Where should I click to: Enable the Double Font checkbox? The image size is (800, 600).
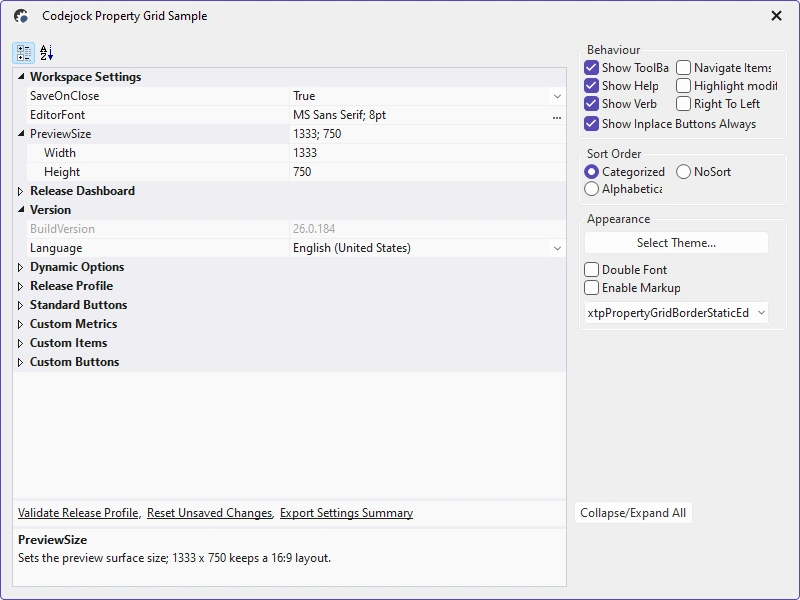[591, 269]
